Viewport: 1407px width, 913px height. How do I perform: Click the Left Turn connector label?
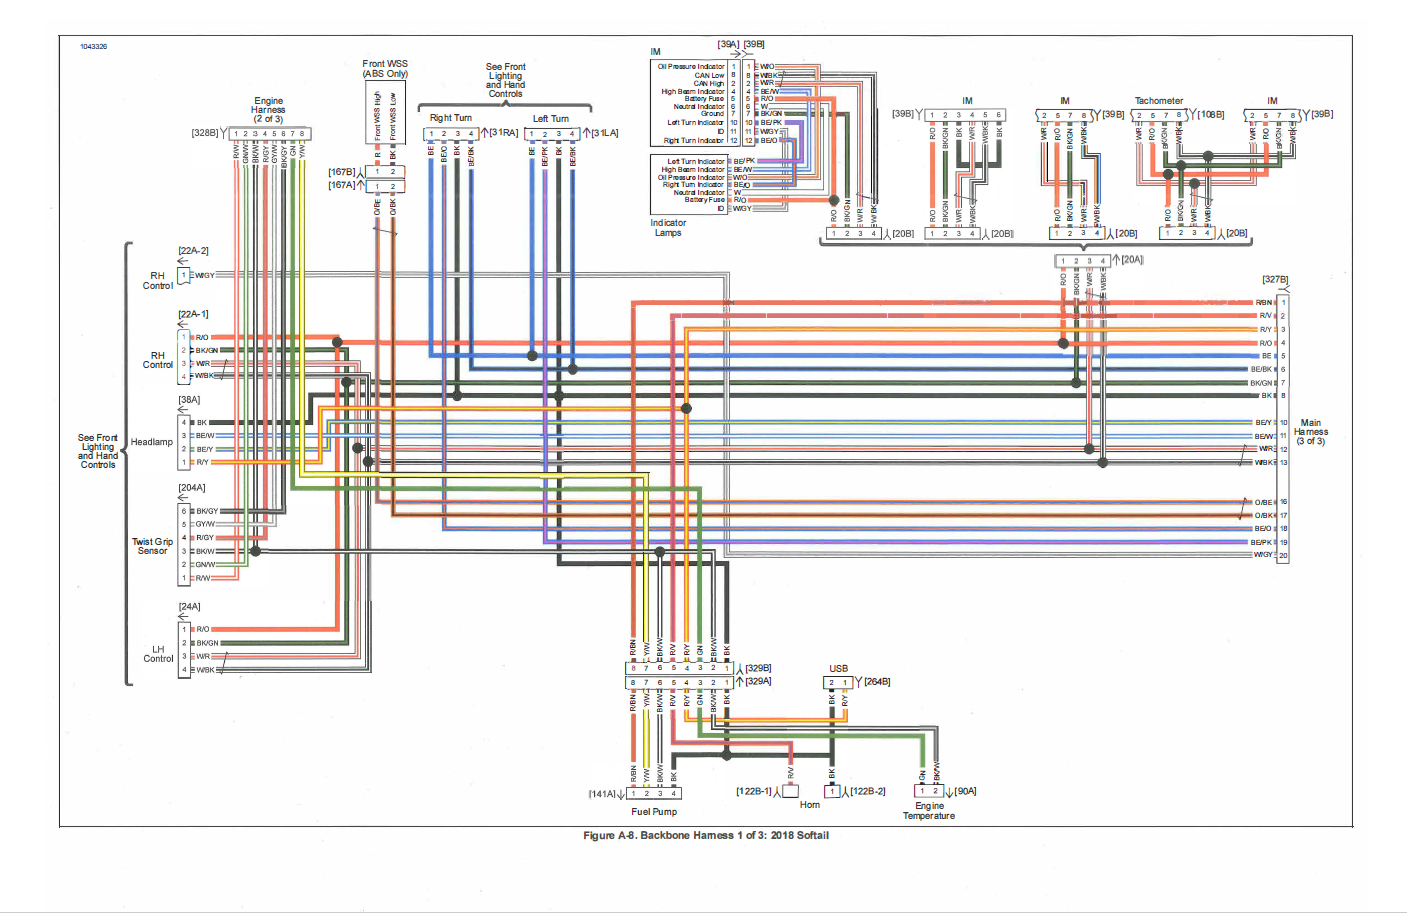[550, 118]
